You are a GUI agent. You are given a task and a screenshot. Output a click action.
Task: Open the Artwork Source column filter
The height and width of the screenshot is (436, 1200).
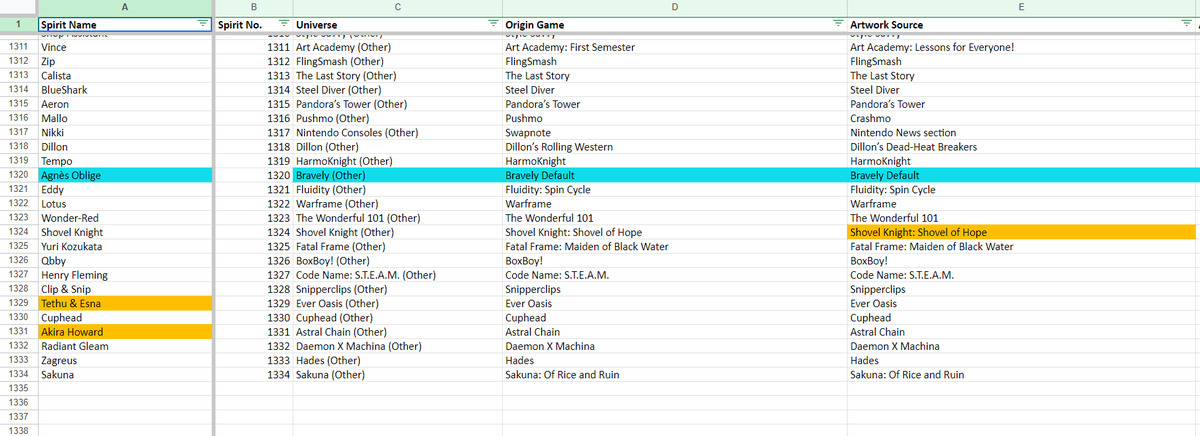pyautogui.click(x=1184, y=23)
